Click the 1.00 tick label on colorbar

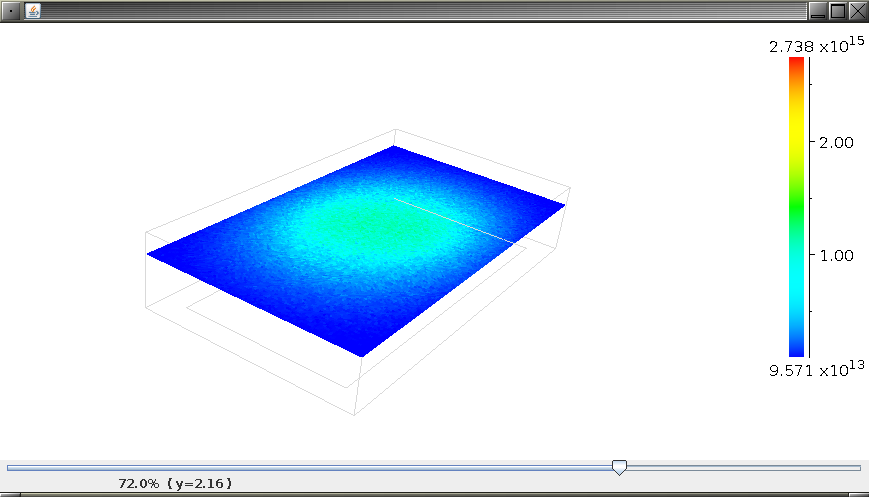[x=835, y=256]
